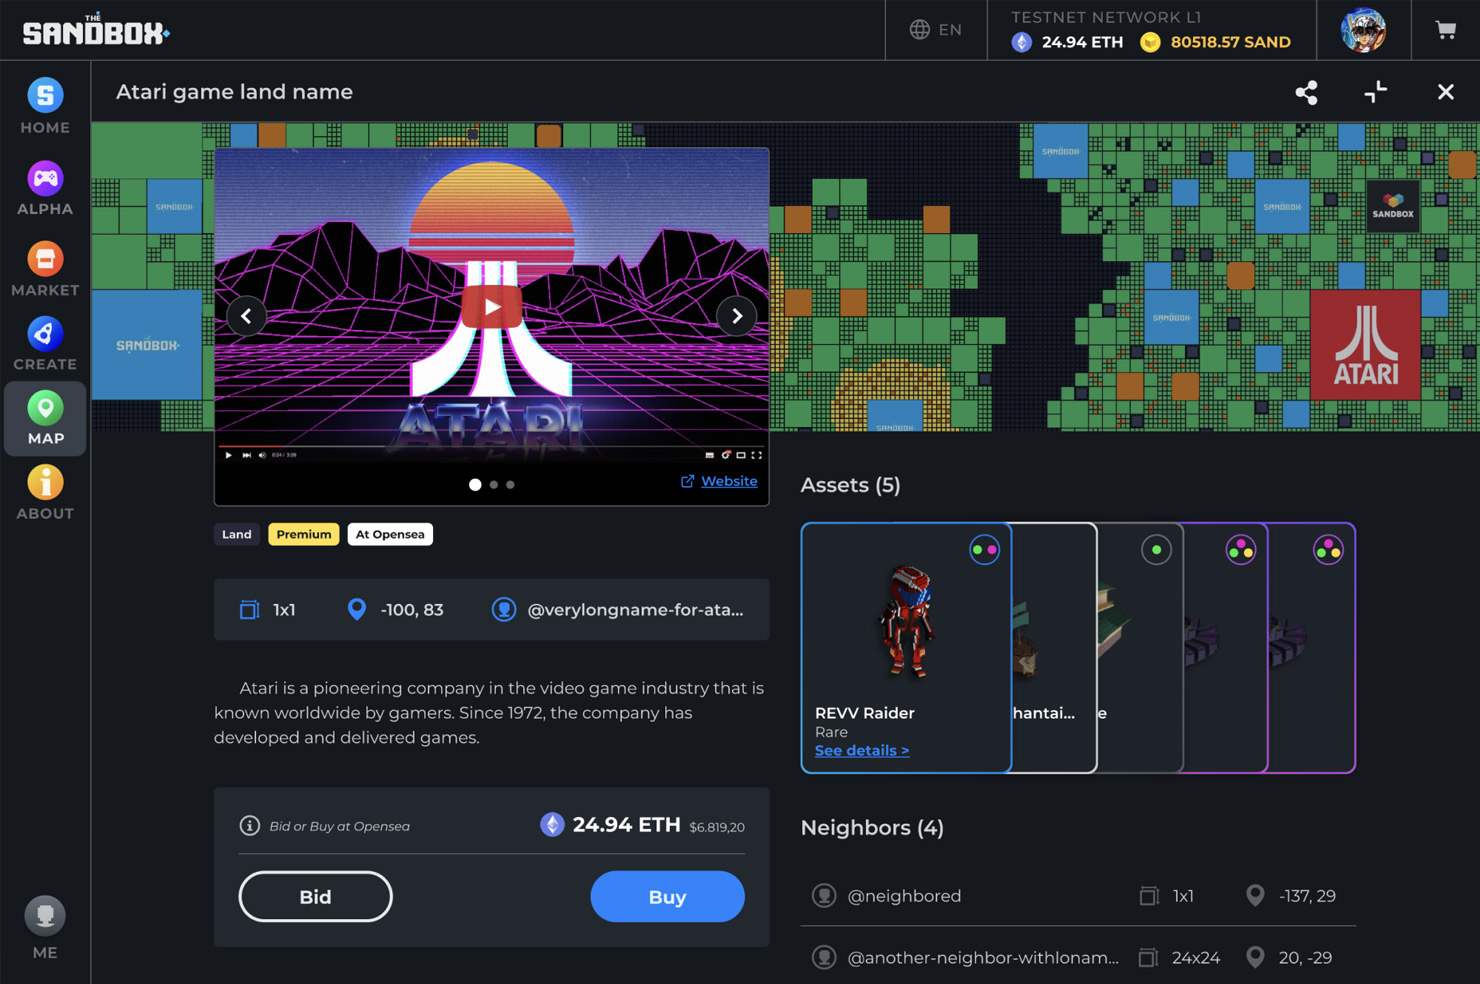The height and width of the screenshot is (984, 1480).
Task: Click the info icon beside Bid or Buy
Action: (249, 826)
